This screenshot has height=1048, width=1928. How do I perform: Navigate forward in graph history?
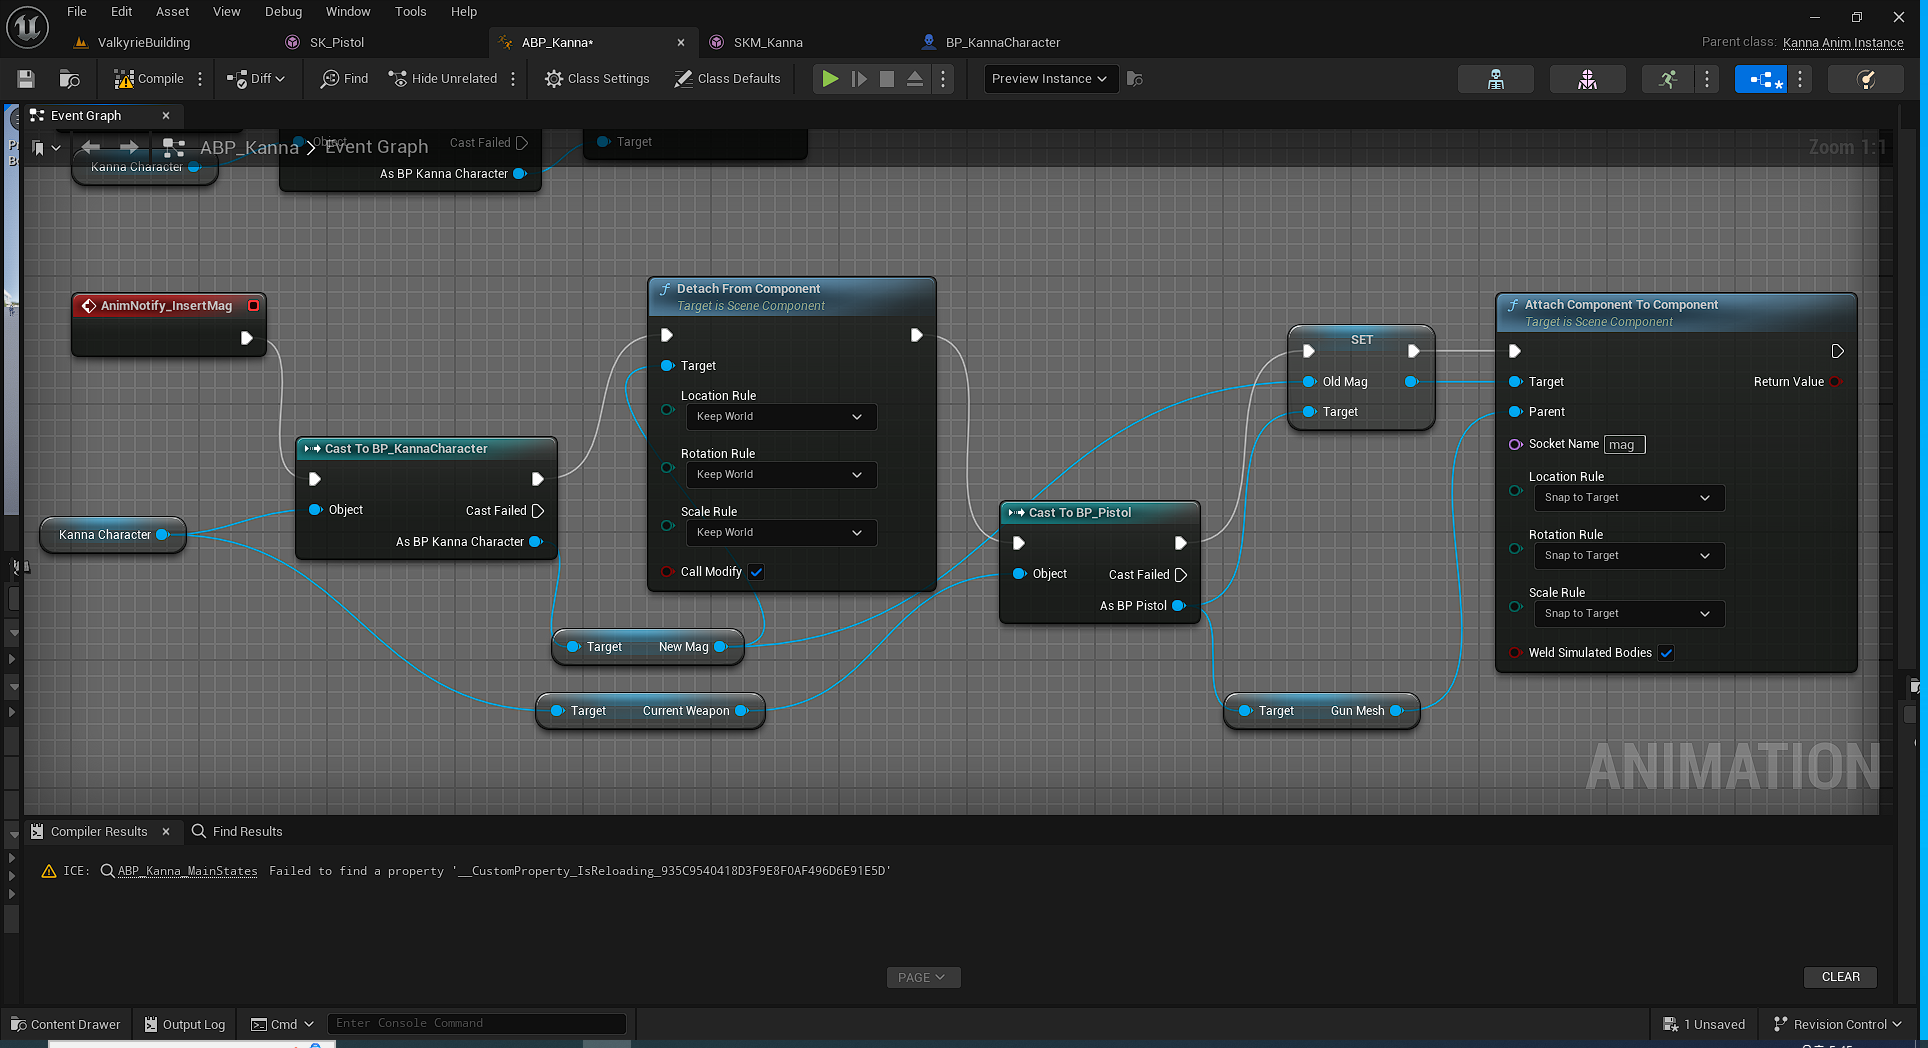coord(129,147)
